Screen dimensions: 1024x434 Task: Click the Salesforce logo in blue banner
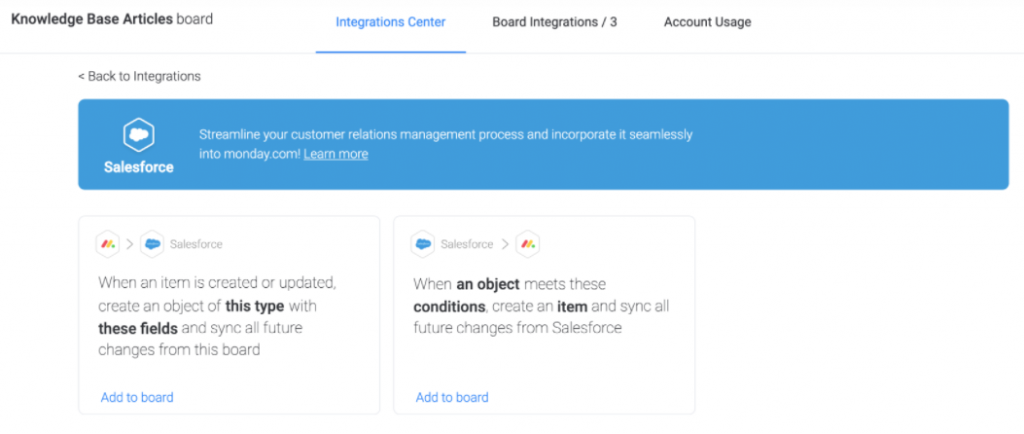point(138,135)
